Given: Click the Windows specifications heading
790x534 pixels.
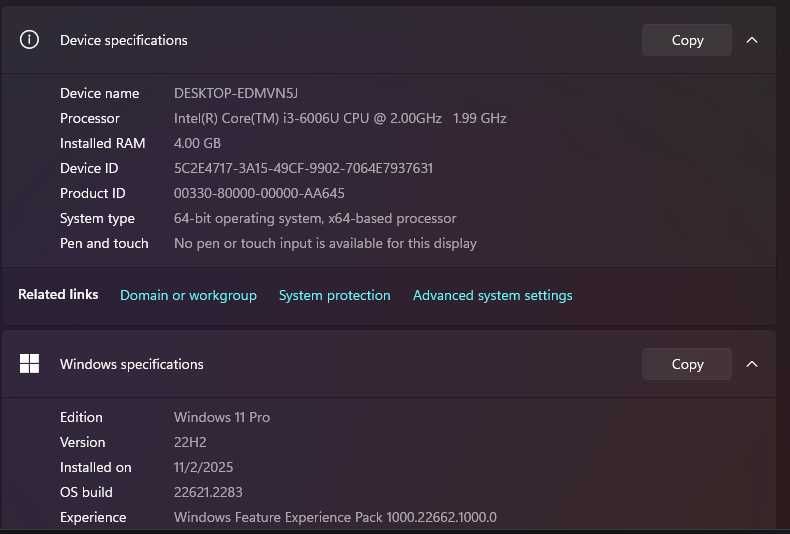Looking at the screenshot, I should (x=131, y=364).
